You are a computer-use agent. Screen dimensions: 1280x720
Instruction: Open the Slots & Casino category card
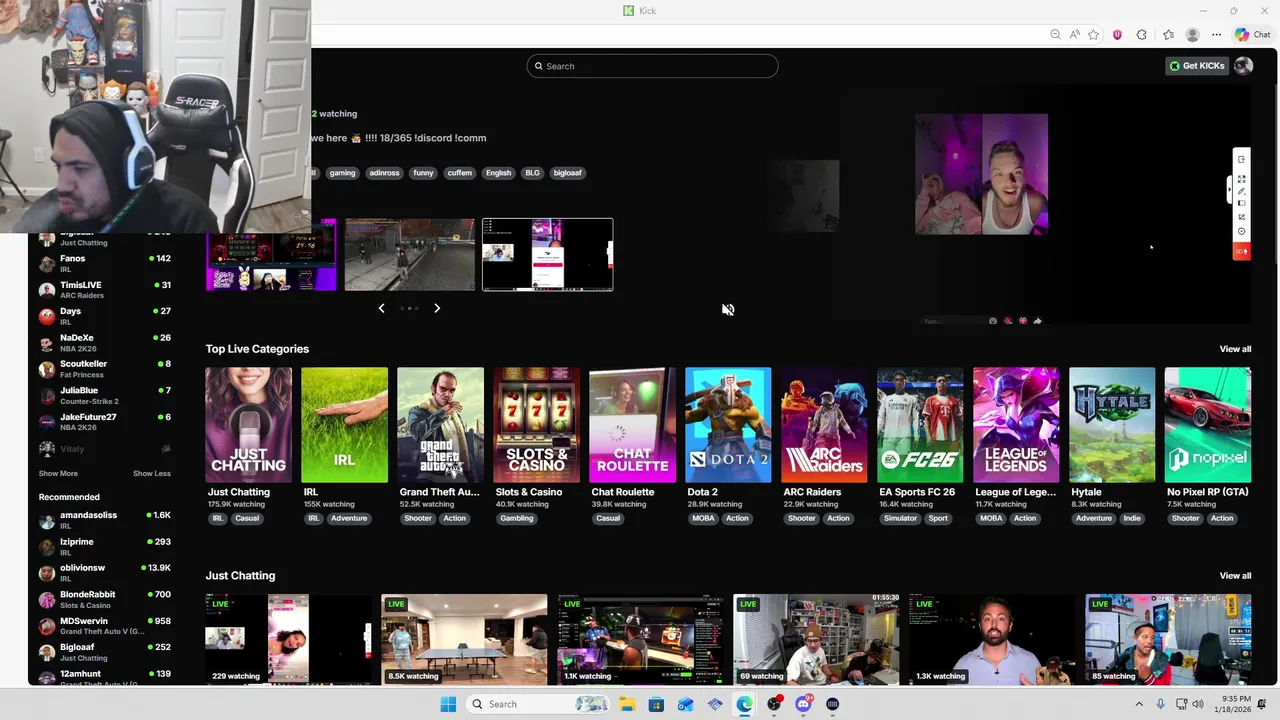pos(536,425)
